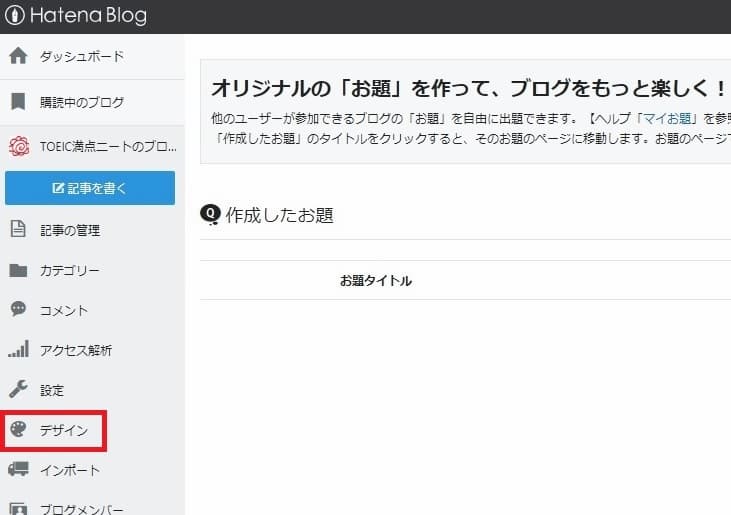Click the 購読中のブログ bookmark icon
The width and height of the screenshot is (731, 515).
pyautogui.click(x=18, y=102)
